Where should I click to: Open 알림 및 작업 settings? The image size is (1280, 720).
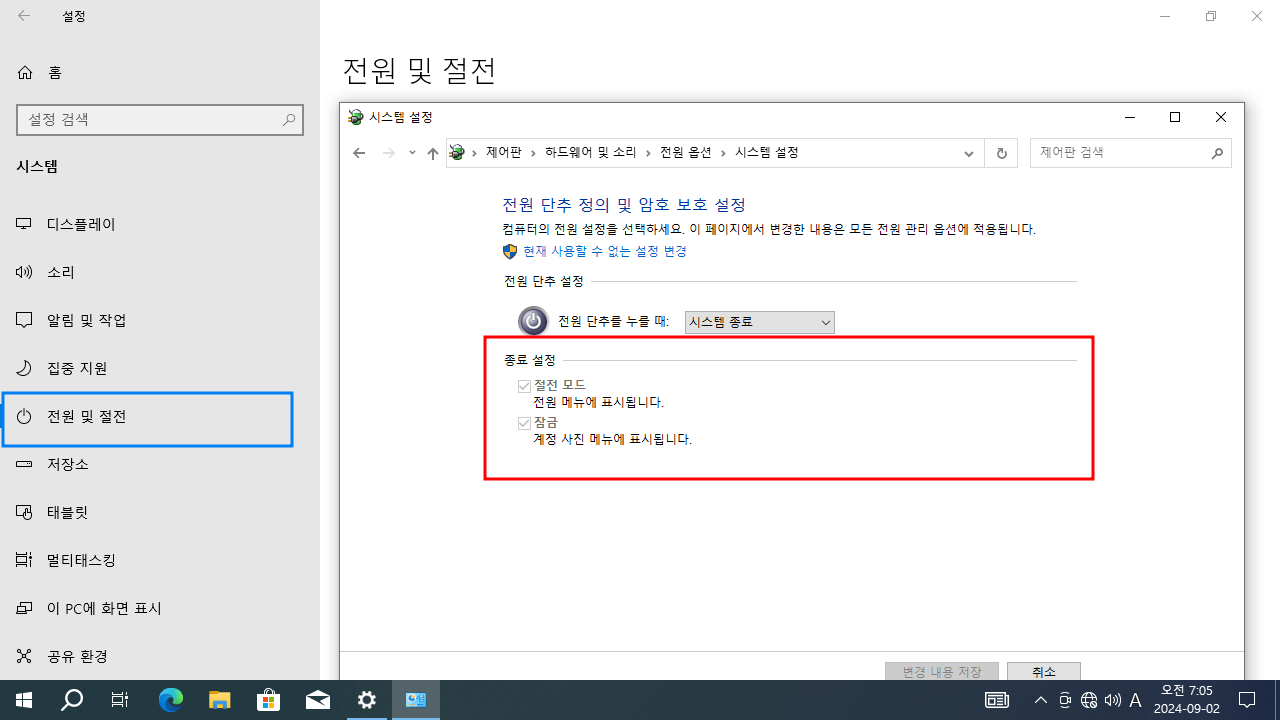[160, 320]
